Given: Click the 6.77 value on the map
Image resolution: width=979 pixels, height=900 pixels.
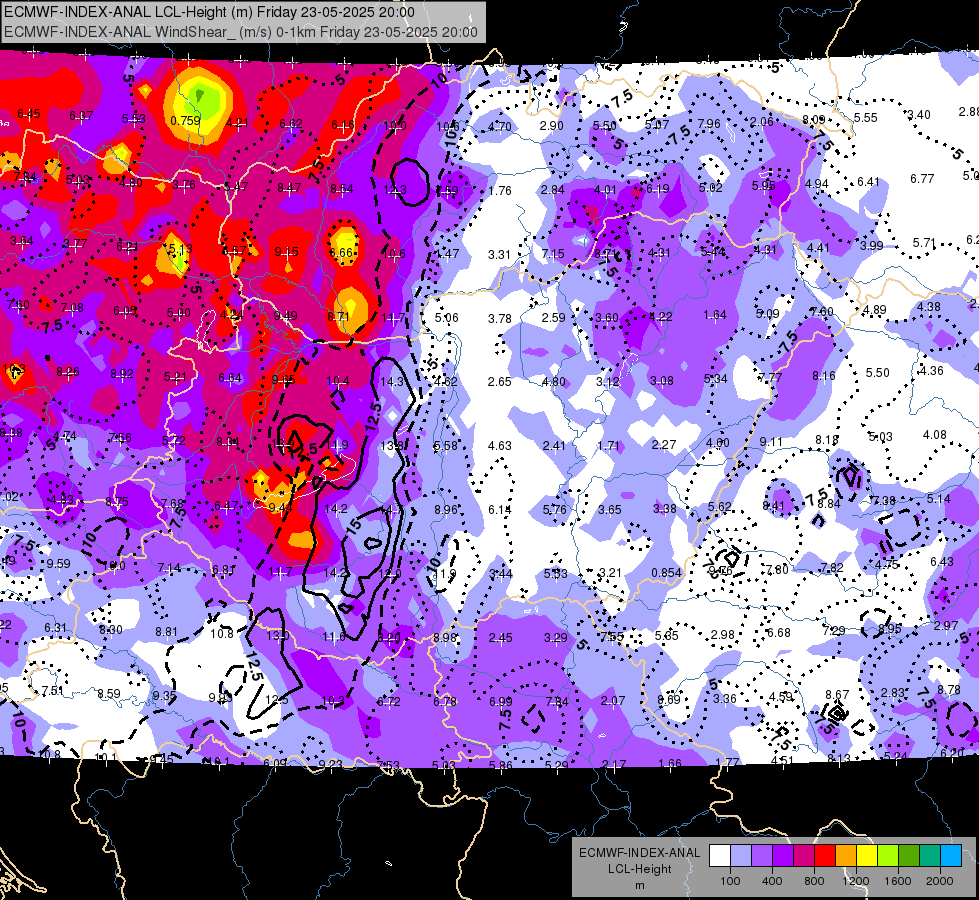Looking at the screenshot, I should point(922,179).
